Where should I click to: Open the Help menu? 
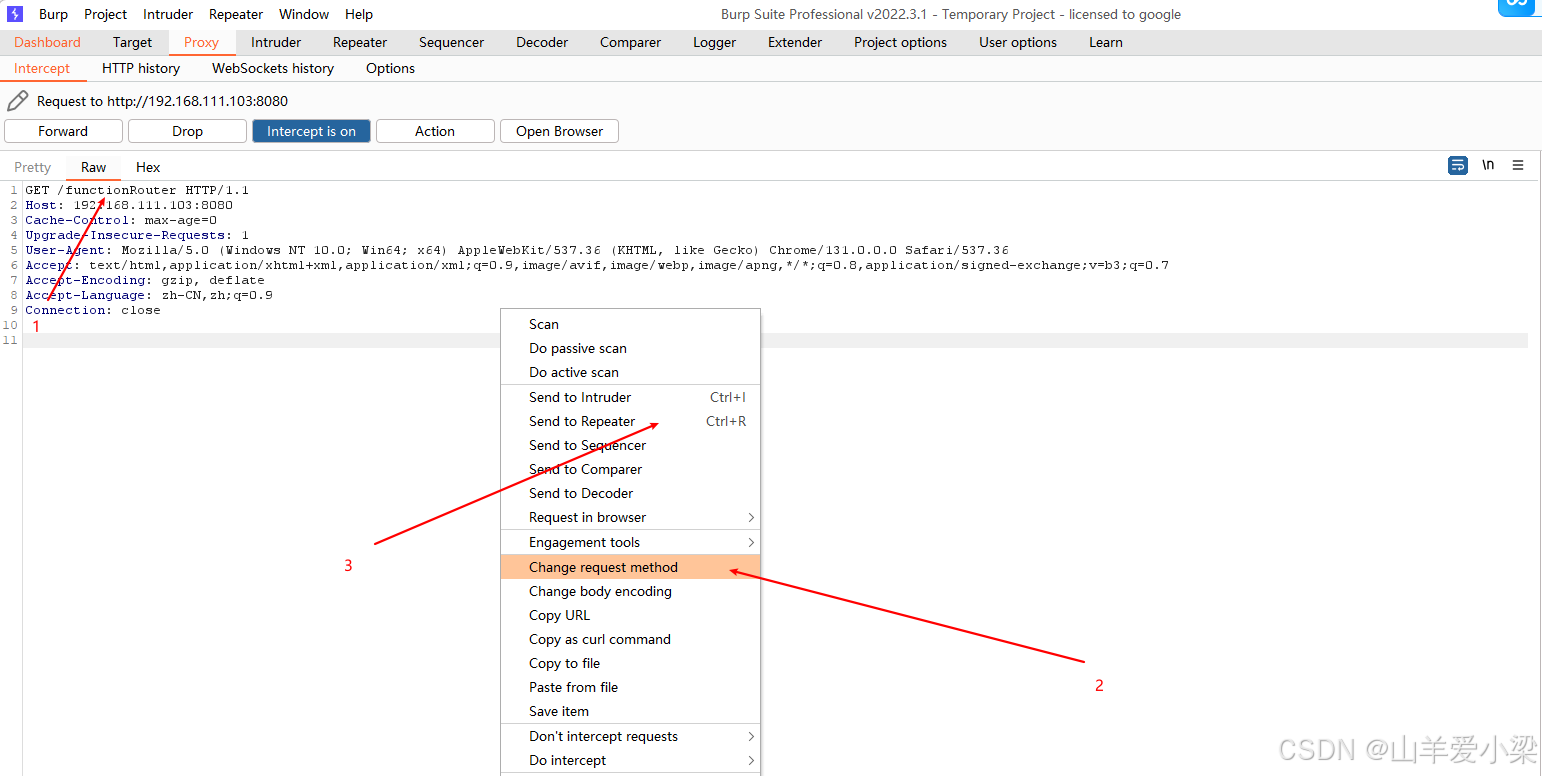pos(359,14)
